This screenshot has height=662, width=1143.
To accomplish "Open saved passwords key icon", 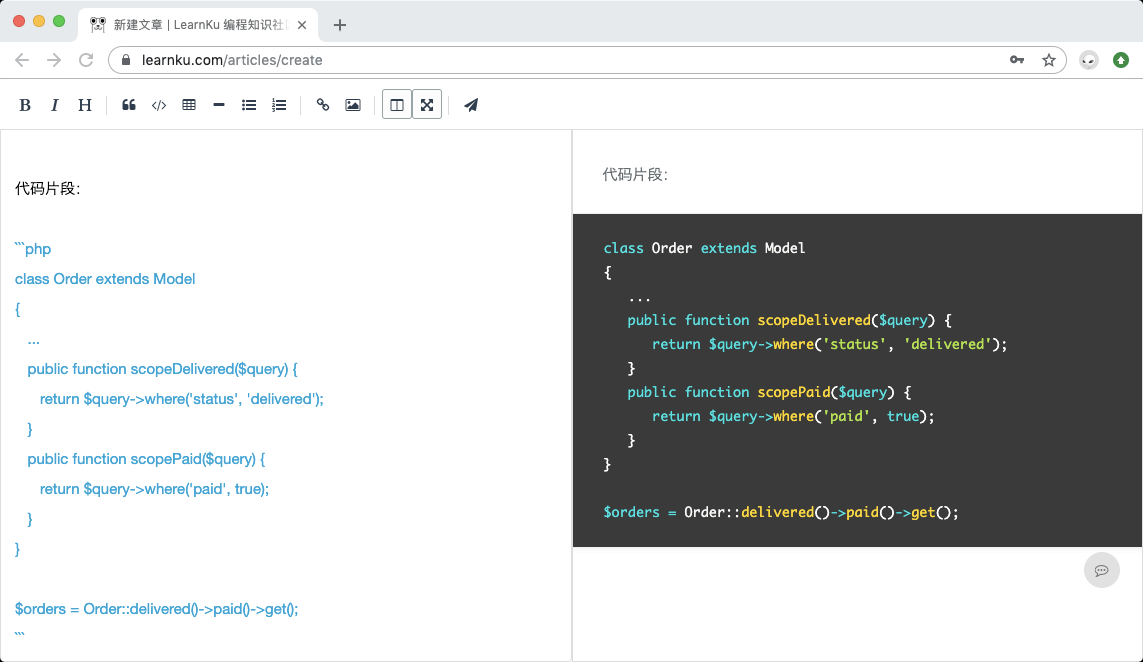I will point(1017,60).
